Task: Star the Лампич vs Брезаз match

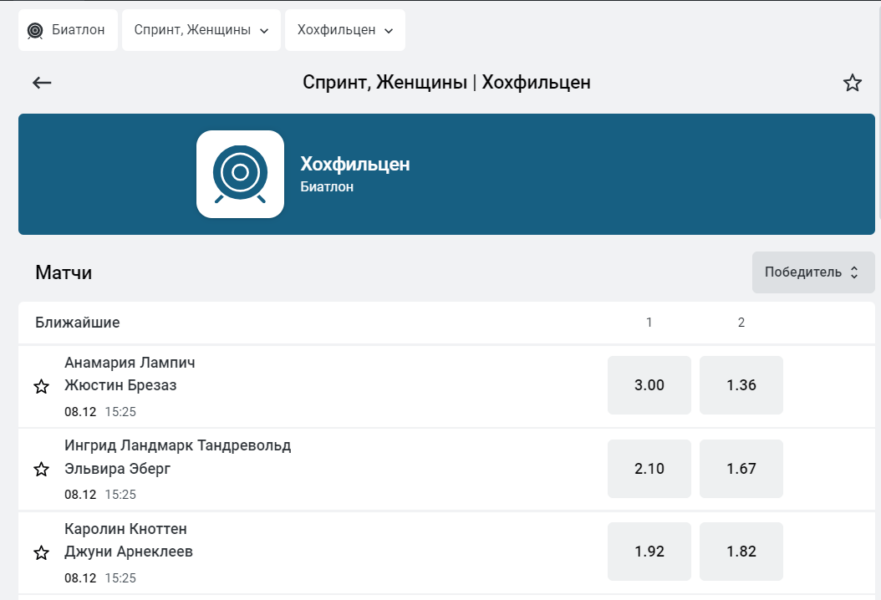Action: (41, 386)
